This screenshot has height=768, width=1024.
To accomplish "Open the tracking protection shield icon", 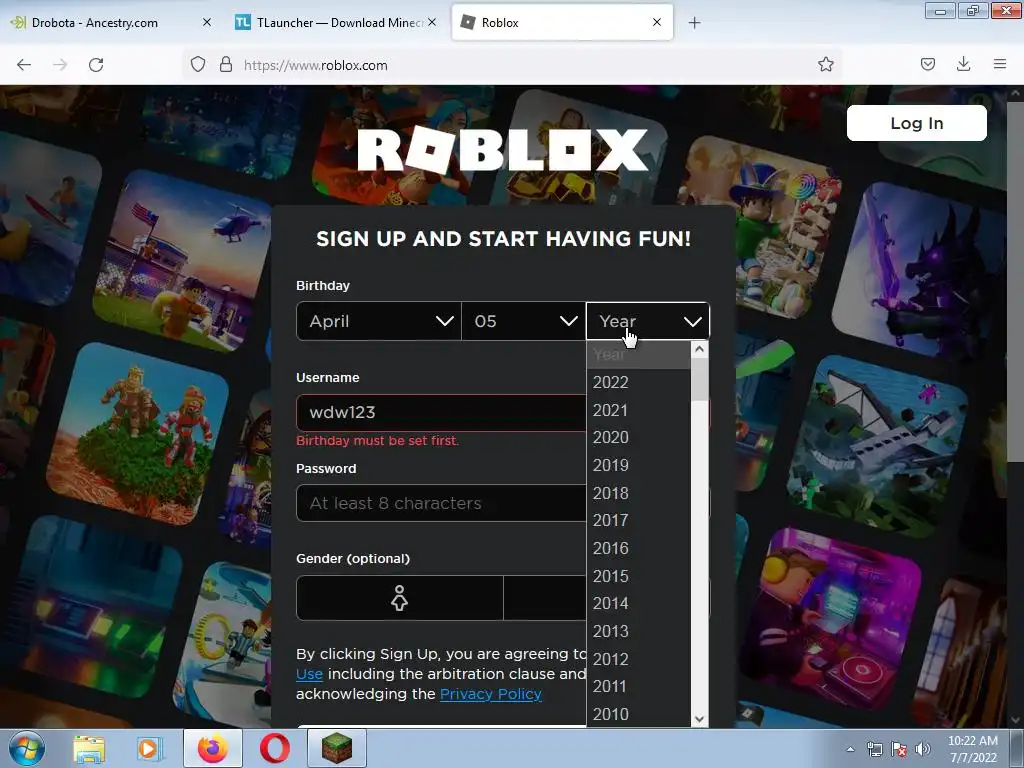I will [x=198, y=65].
